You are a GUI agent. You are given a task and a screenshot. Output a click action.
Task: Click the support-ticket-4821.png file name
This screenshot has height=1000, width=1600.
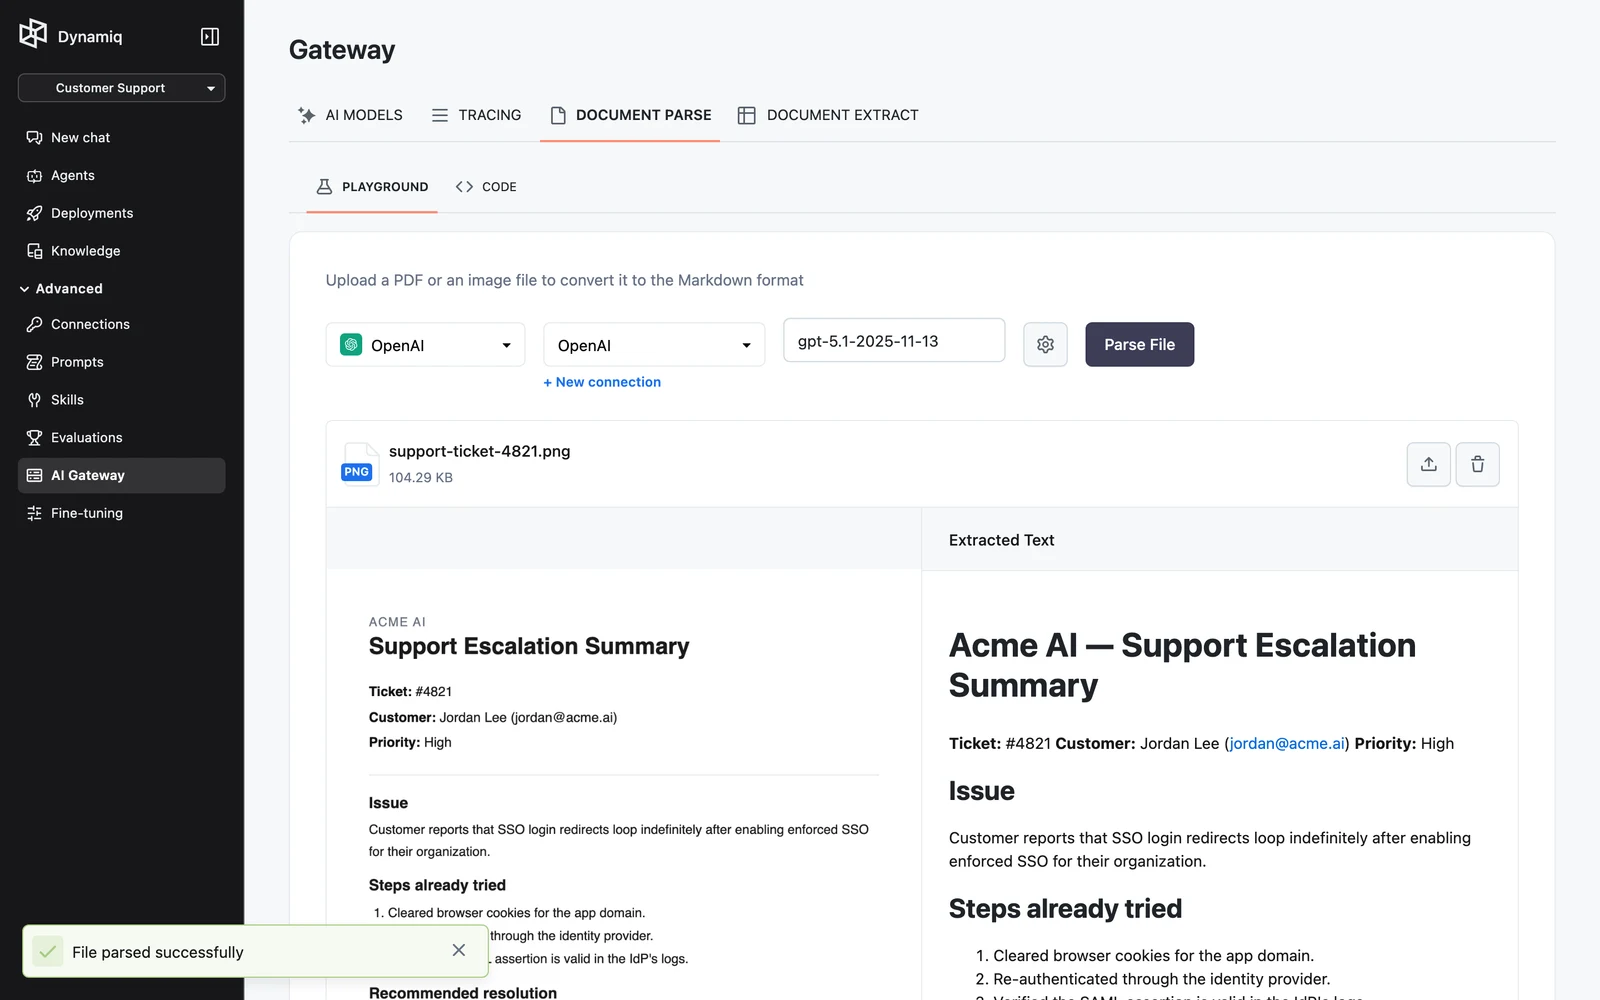click(x=480, y=451)
